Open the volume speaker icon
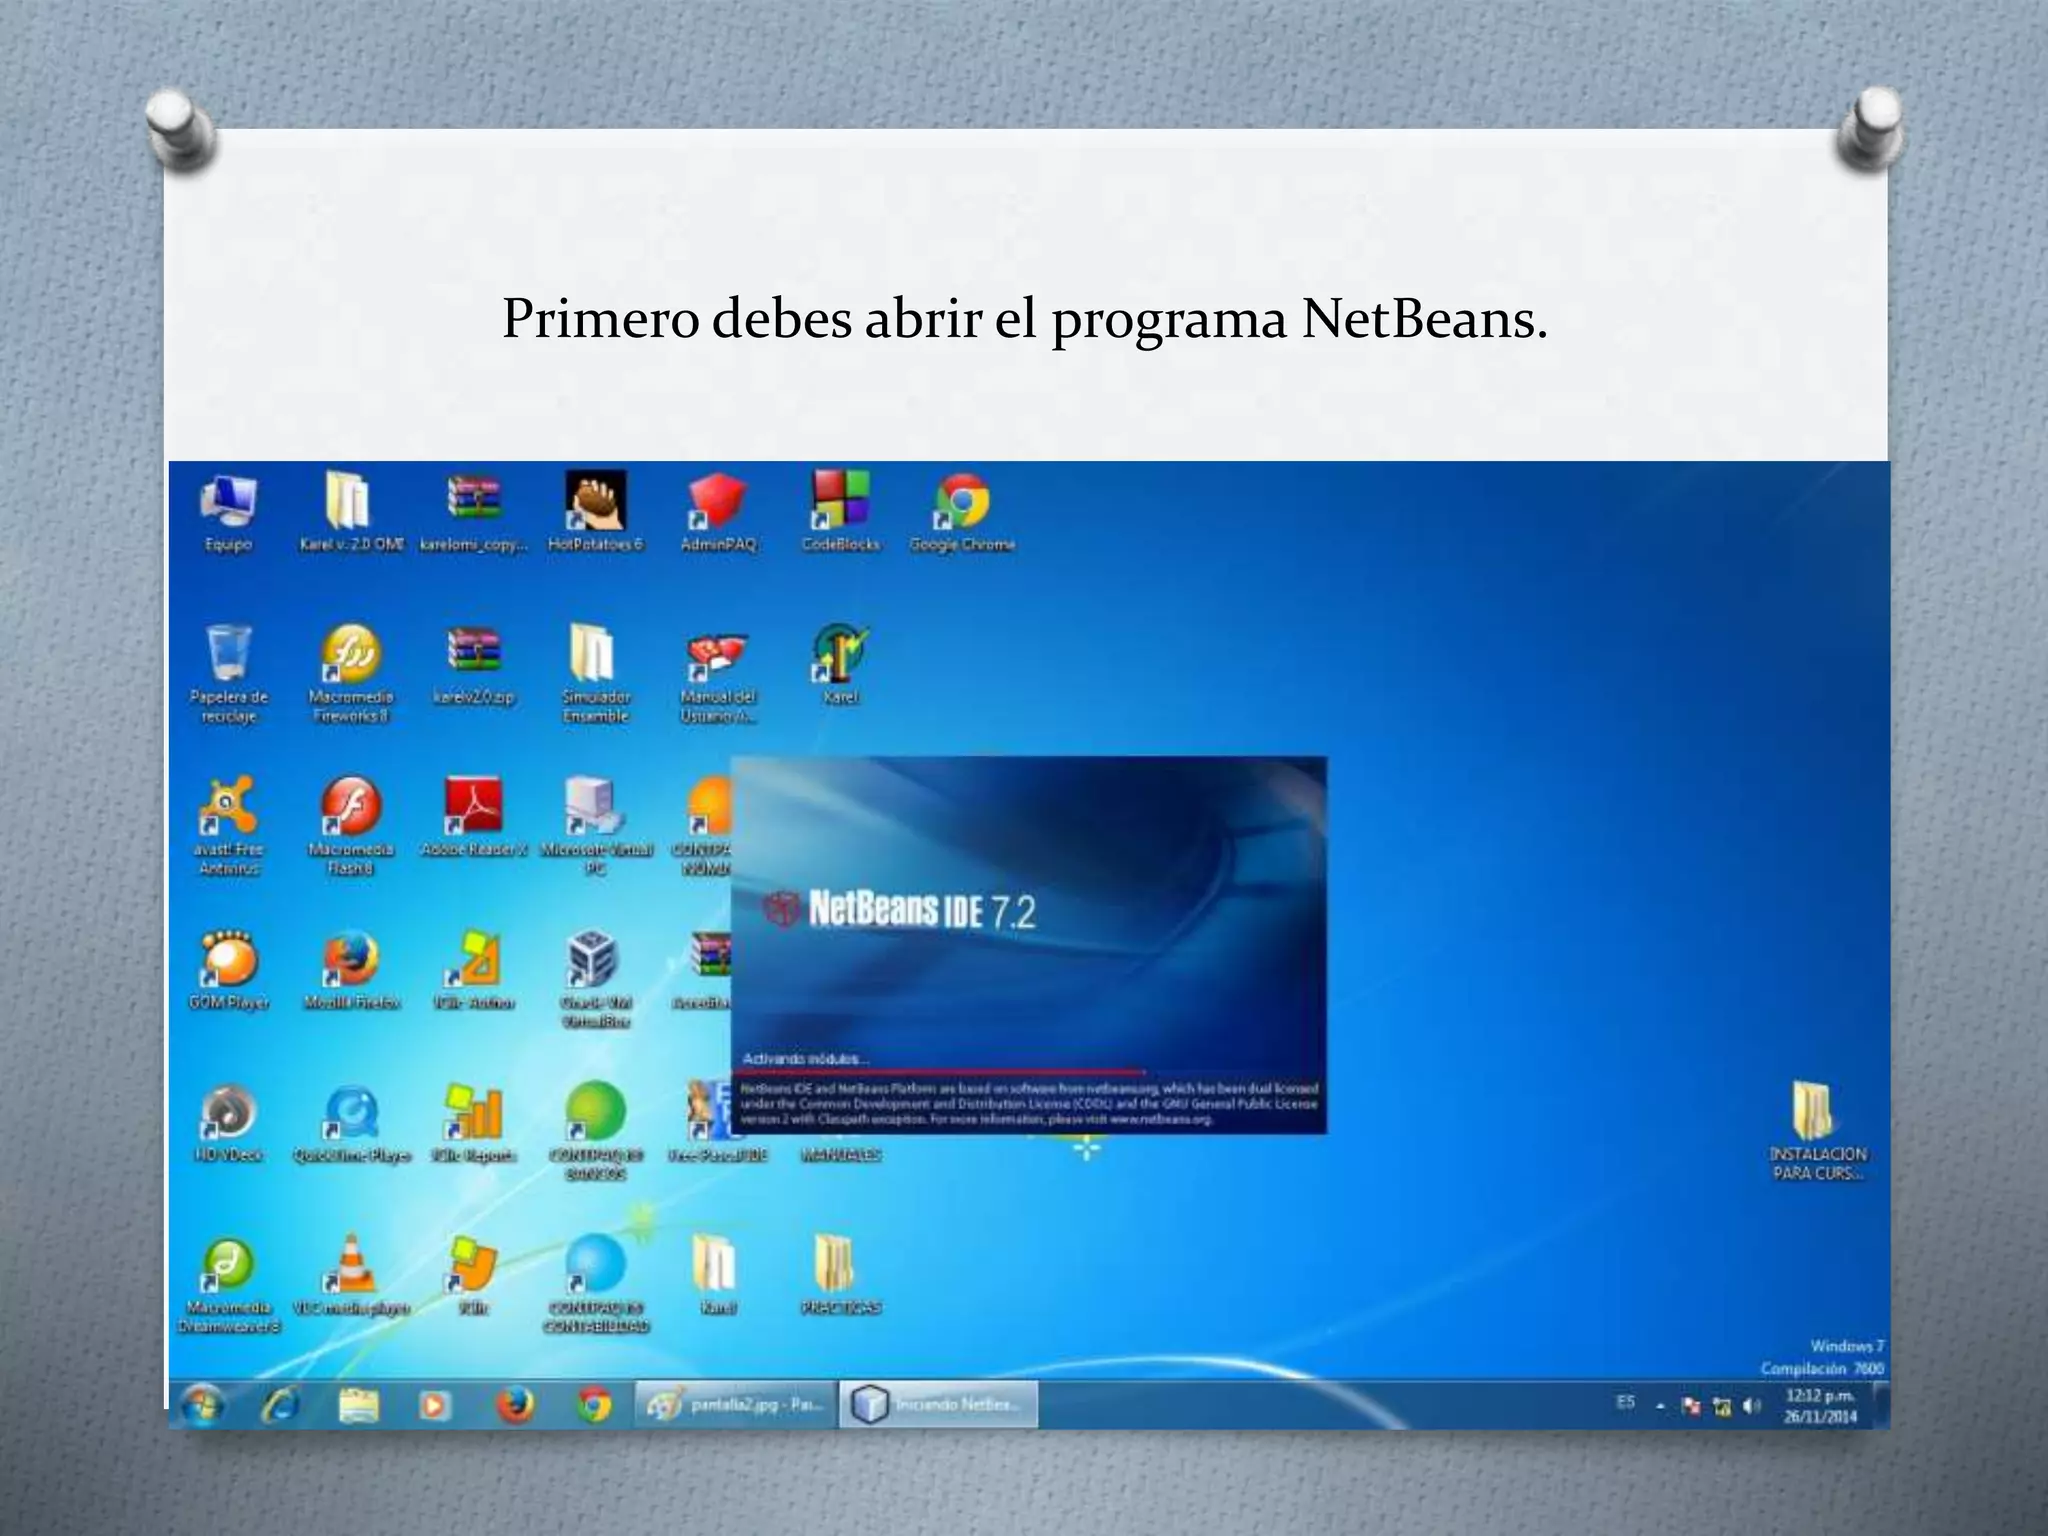 pyautogui.click(x=1751, y=1407)
